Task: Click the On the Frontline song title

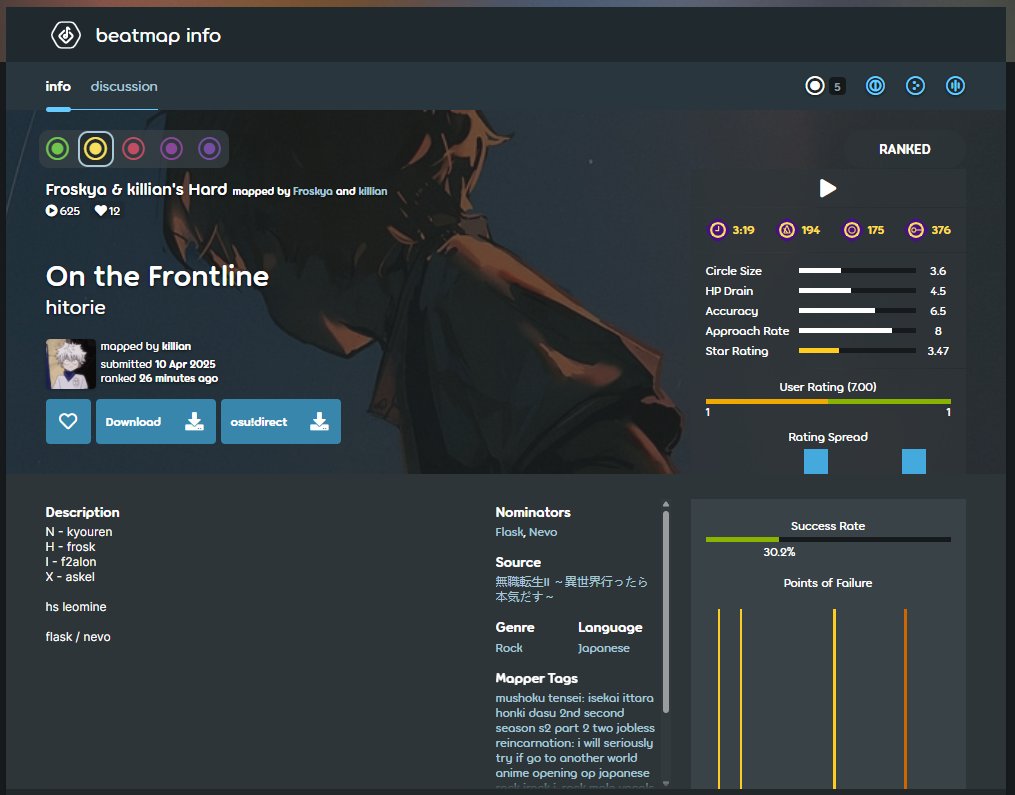Action: coord(157,276)
